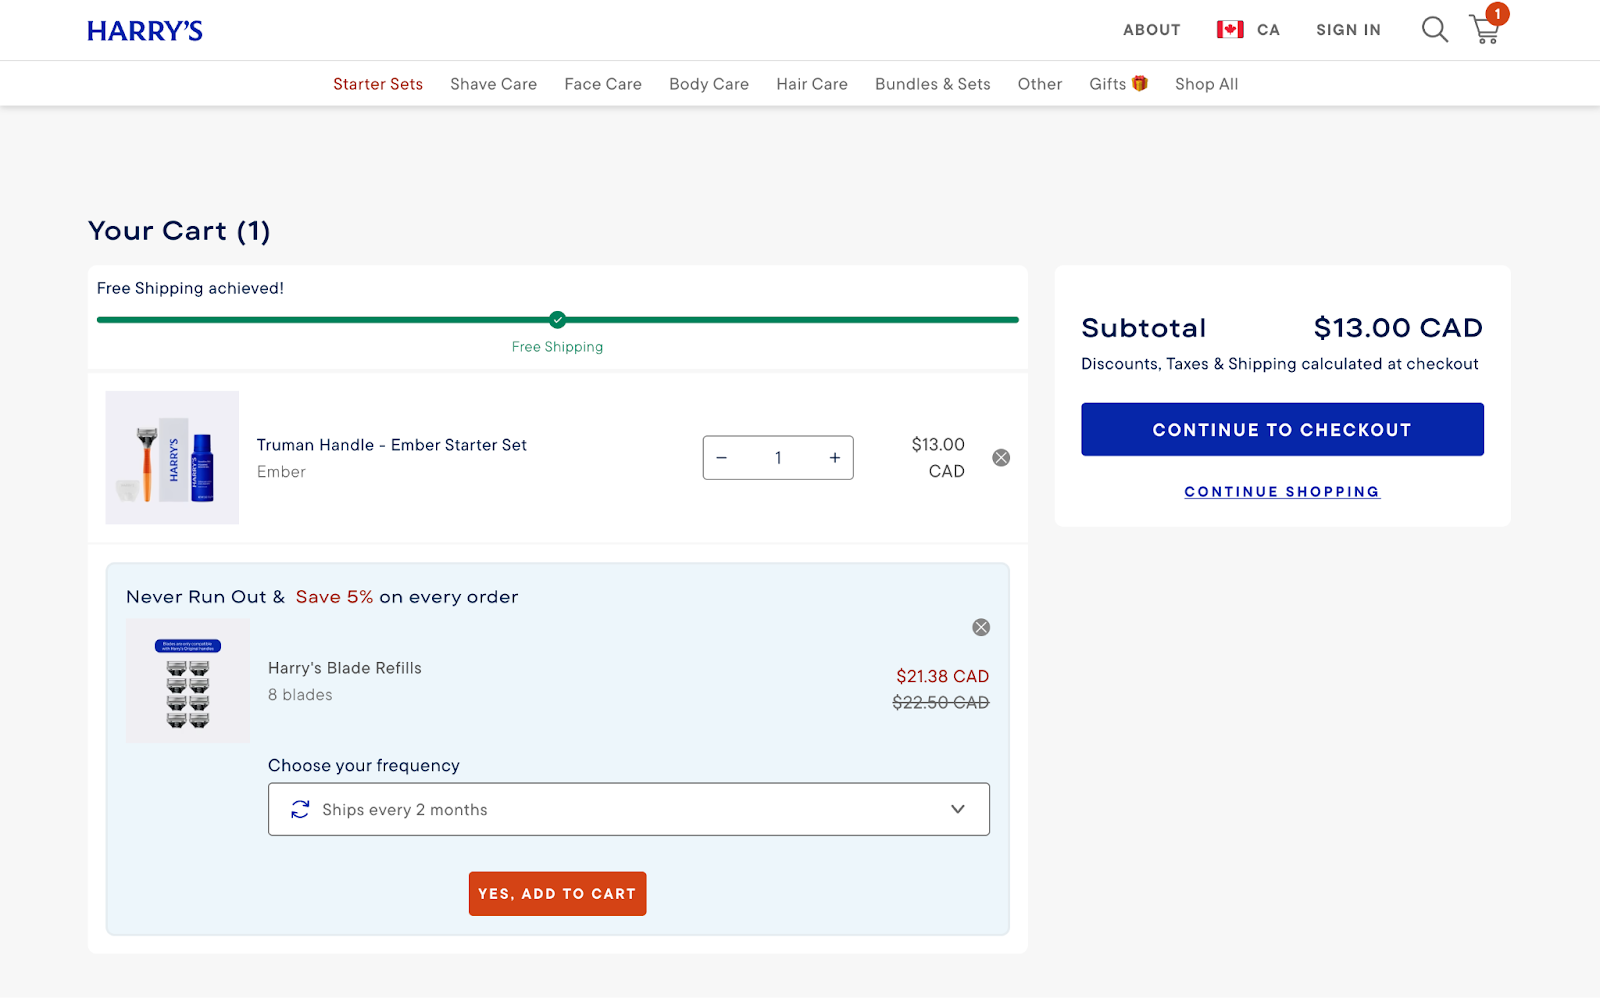
Task: Click the 'Free Shipping achieved!' text
Action: [x=190, y=288]
